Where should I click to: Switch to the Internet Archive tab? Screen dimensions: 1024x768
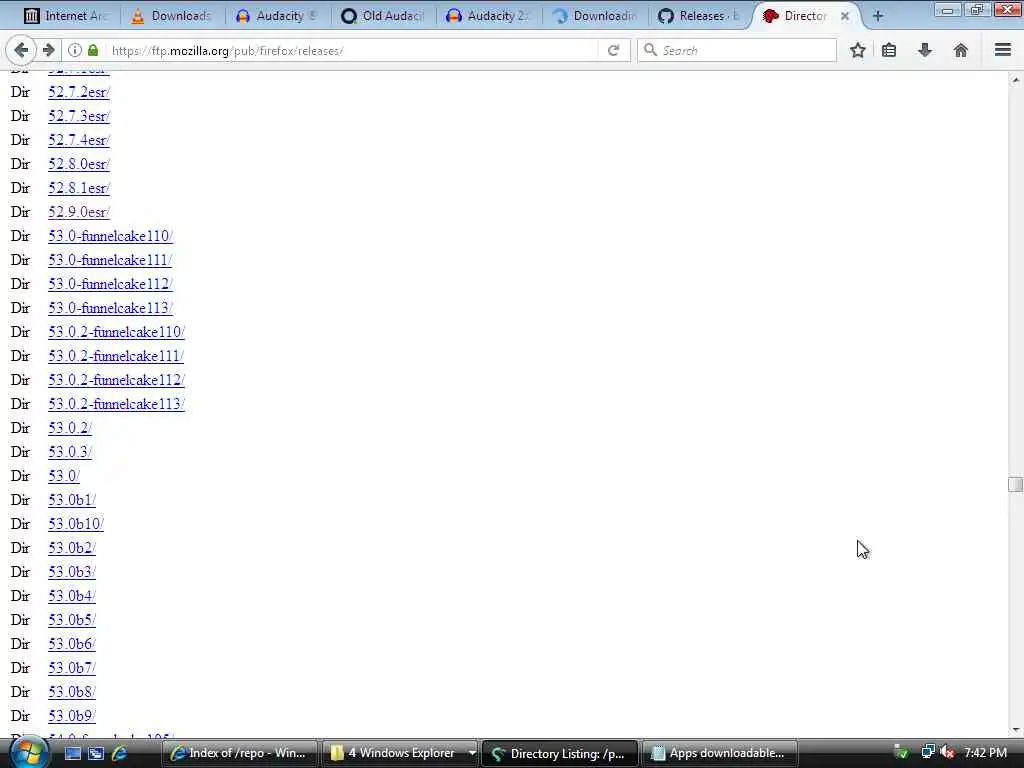coord(65,16)
